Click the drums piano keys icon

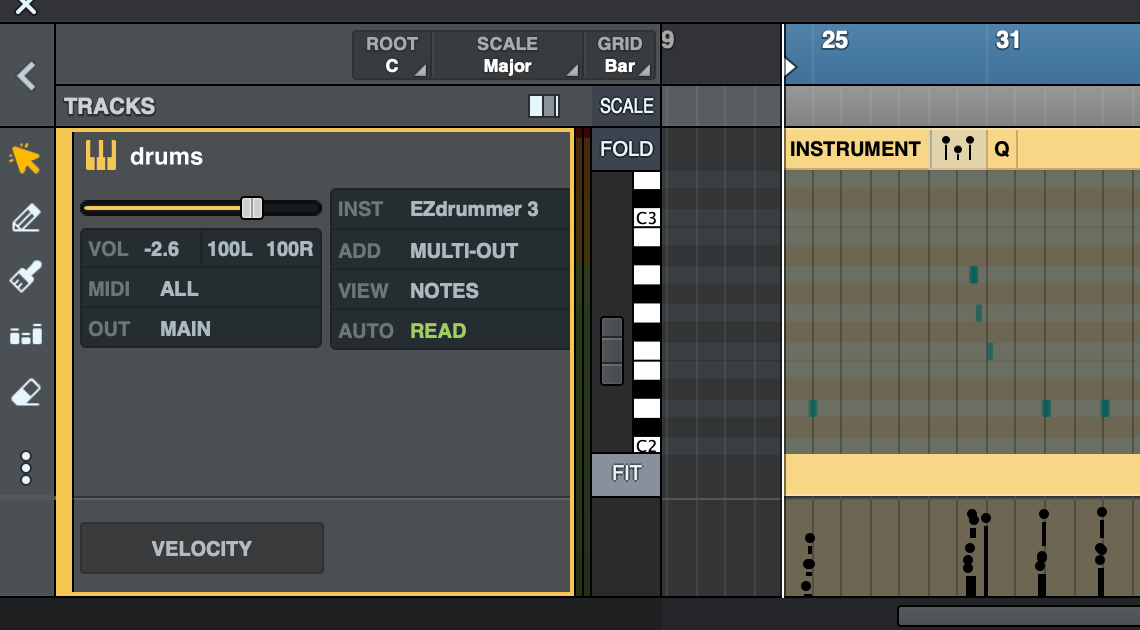point(100,156)
